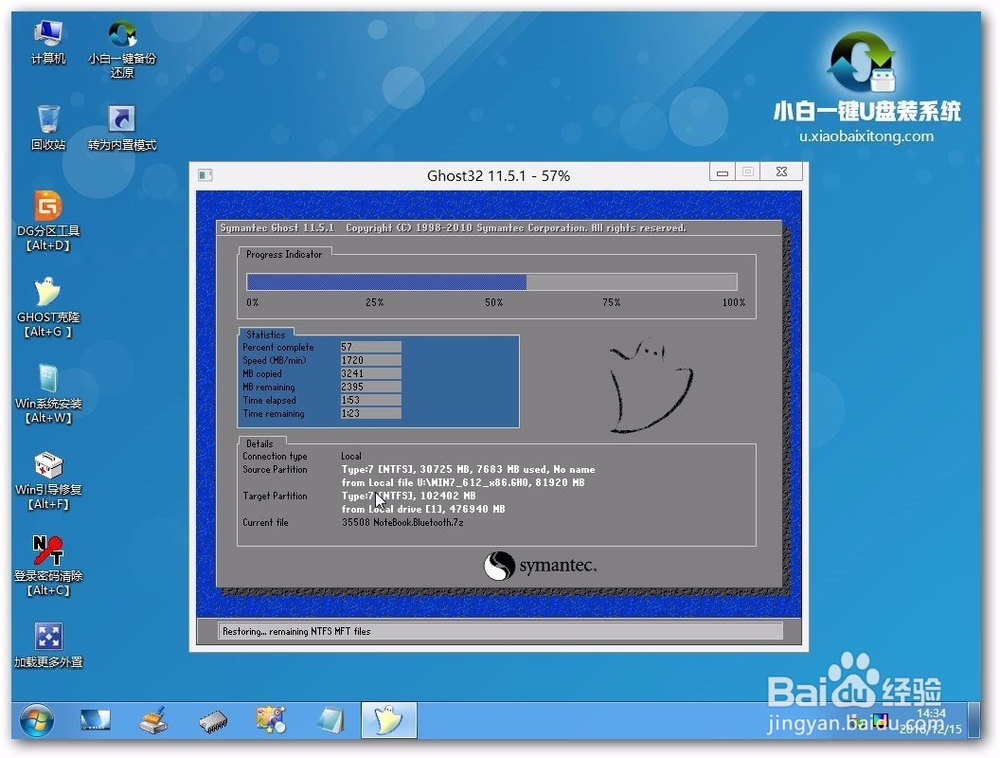
Task: Select the running Ghost32 taskbar icon
Action: tap(389, 719)
